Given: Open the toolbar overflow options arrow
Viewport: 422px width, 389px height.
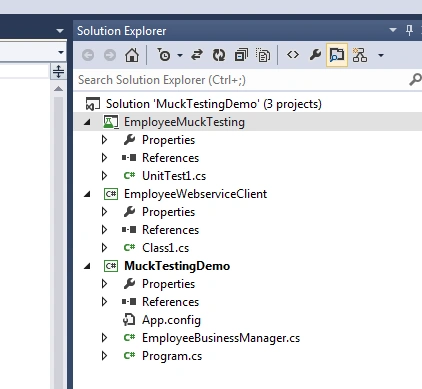Looking at the screenshot, I should point(381,55).
